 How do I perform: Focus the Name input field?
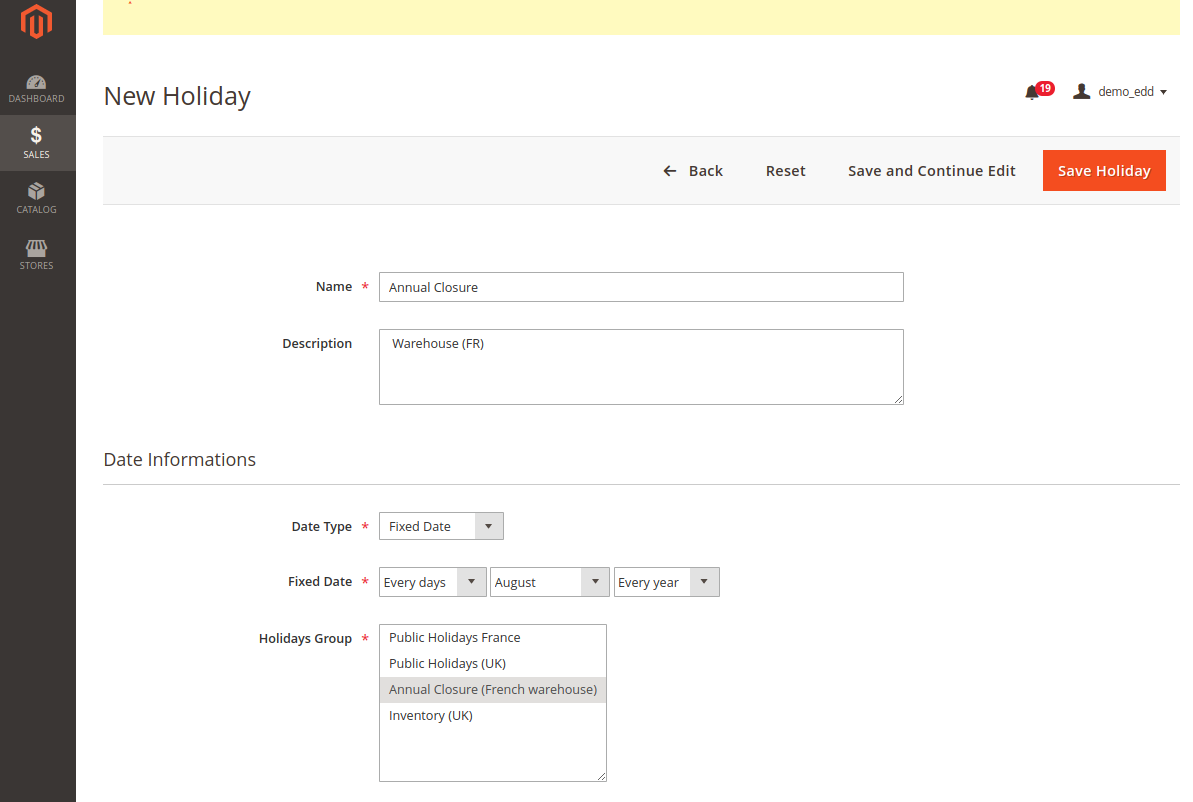641,287
